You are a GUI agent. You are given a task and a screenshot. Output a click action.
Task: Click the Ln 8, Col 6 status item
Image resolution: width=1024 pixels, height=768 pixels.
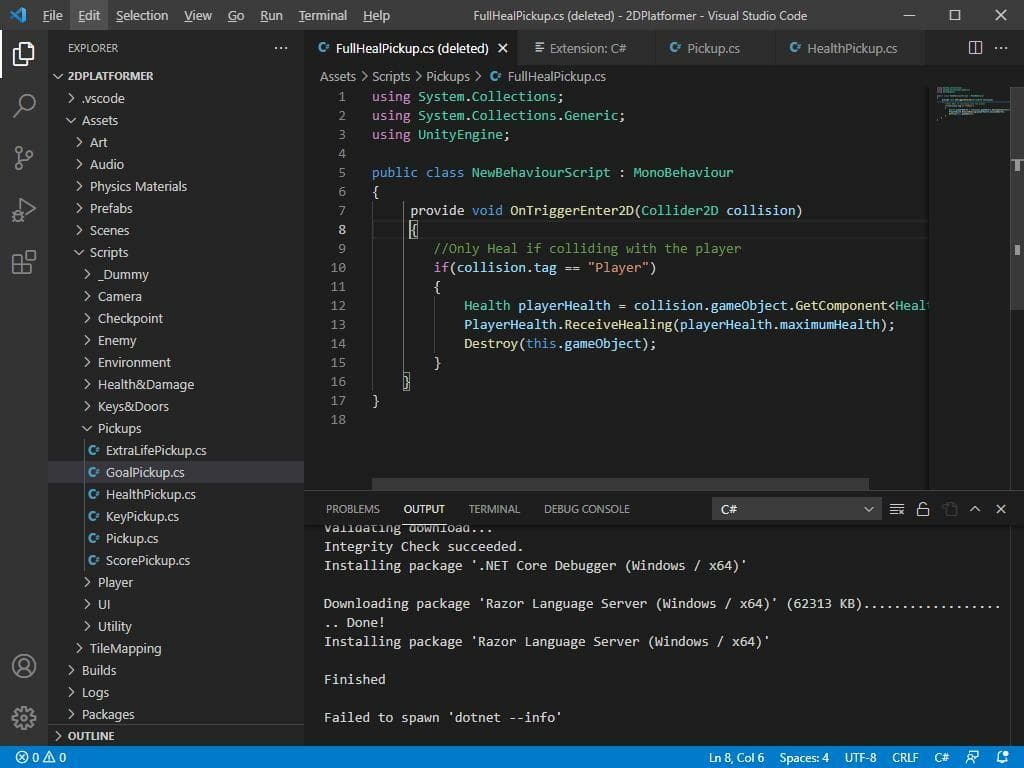[736, 758]
